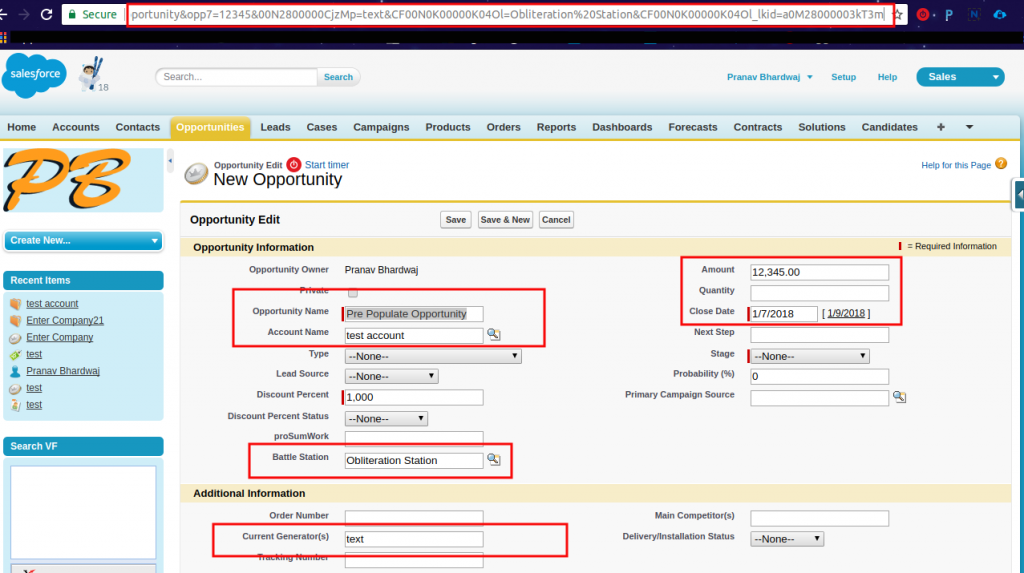Open the Cases tab
The image size is (1024, 573).
[322, 127]
